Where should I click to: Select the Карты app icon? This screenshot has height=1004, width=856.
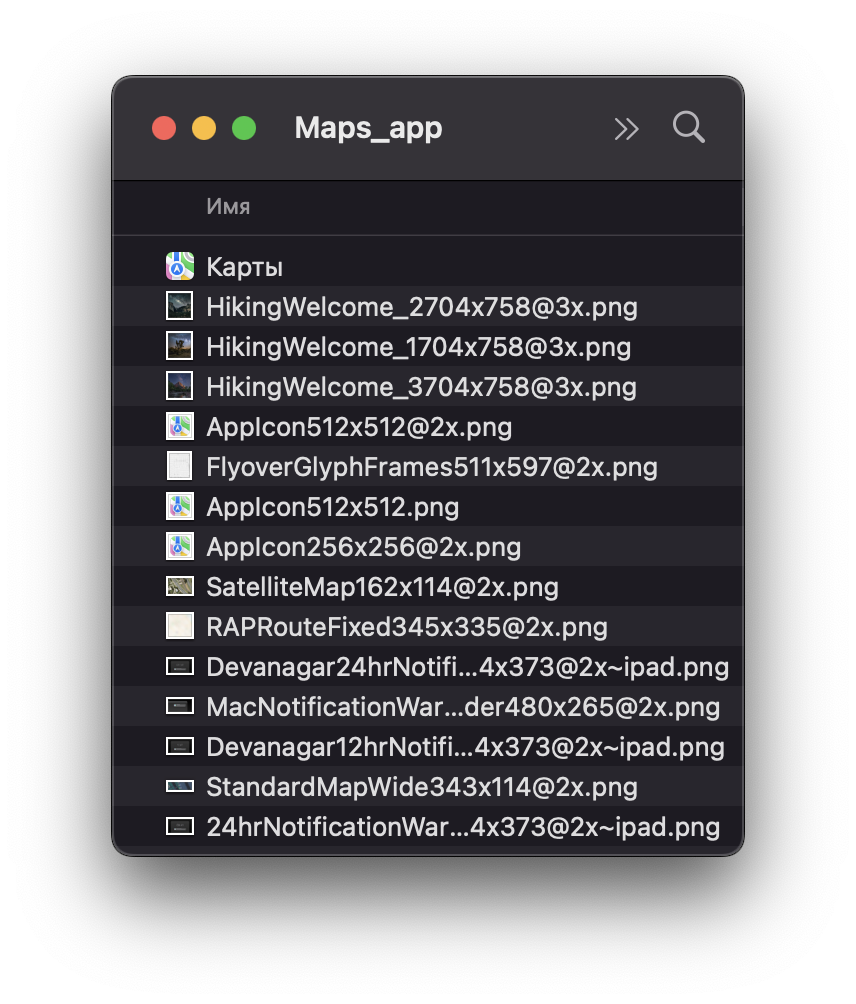click(x=180, y=266)
